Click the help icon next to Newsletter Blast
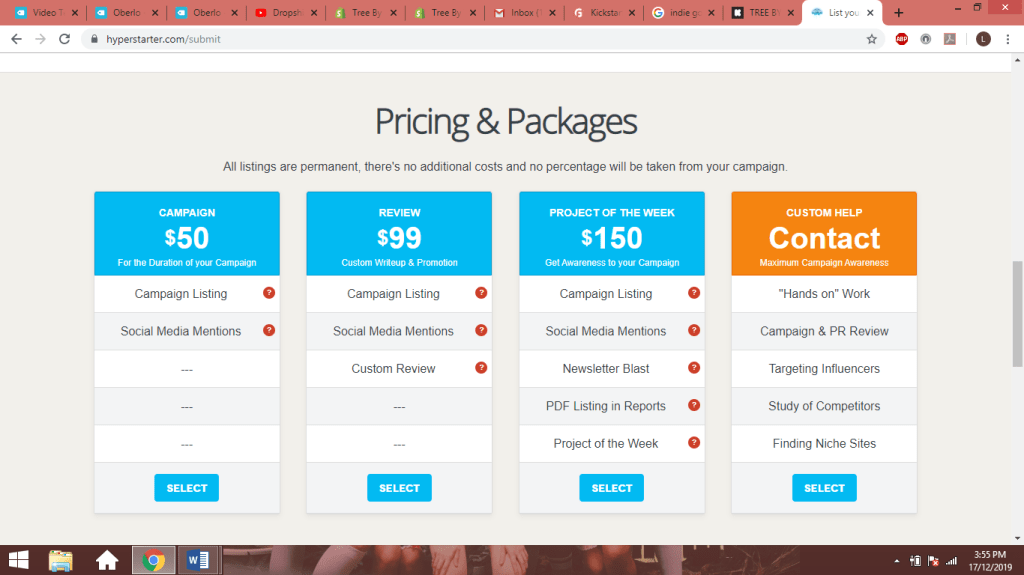 [x=694, y=368]
